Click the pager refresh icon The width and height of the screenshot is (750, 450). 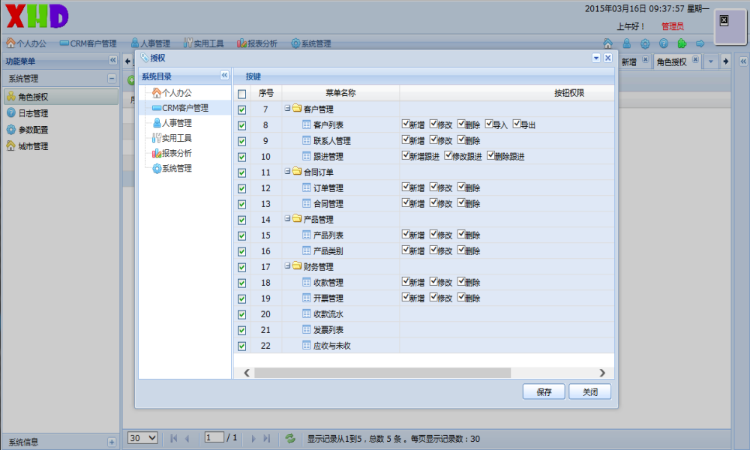click(x=290, y=438)
